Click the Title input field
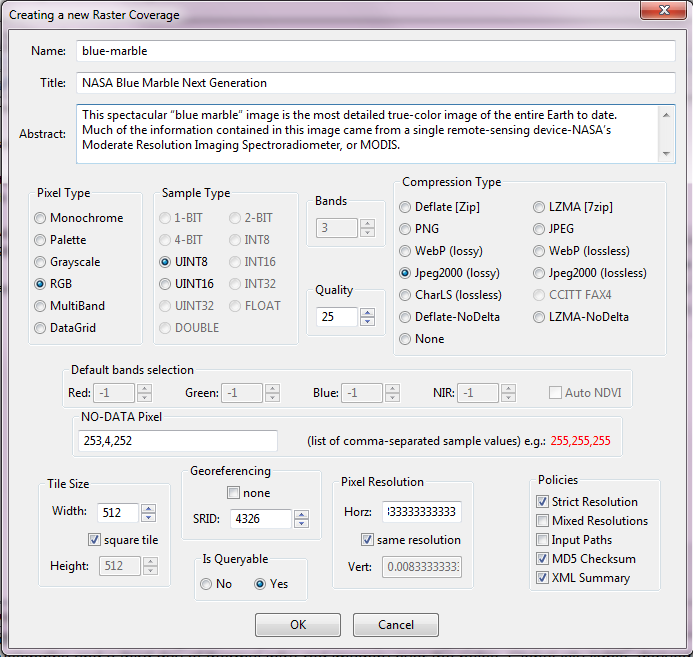This screenshot has width=693, height=657. click(x=376, y=83)
